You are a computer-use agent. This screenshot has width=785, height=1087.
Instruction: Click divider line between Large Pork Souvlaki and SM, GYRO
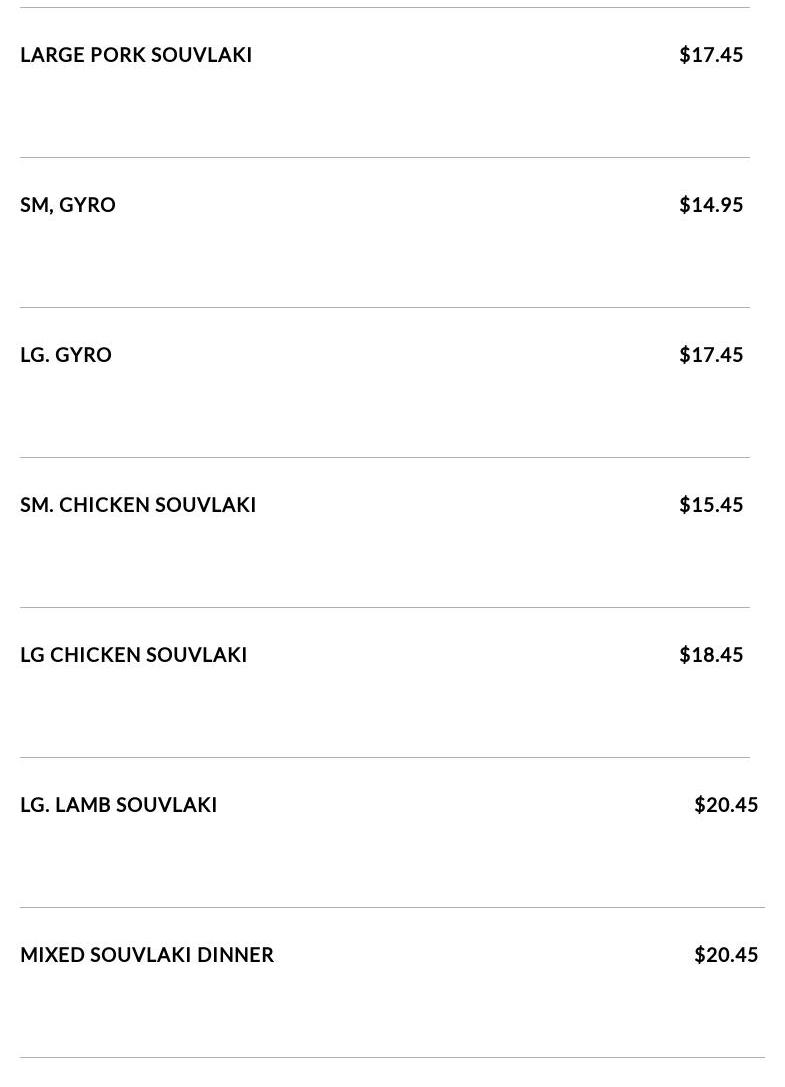(x=385, y=157)
